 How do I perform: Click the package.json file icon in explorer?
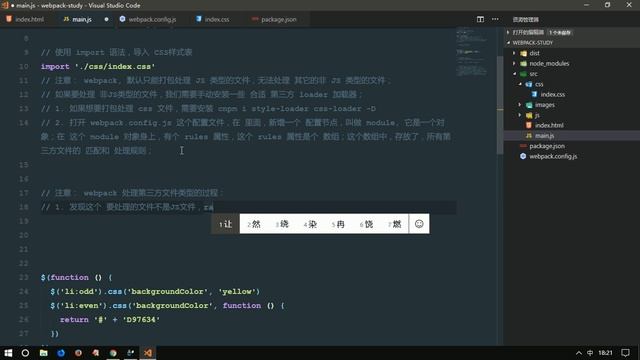coord(523,146)
